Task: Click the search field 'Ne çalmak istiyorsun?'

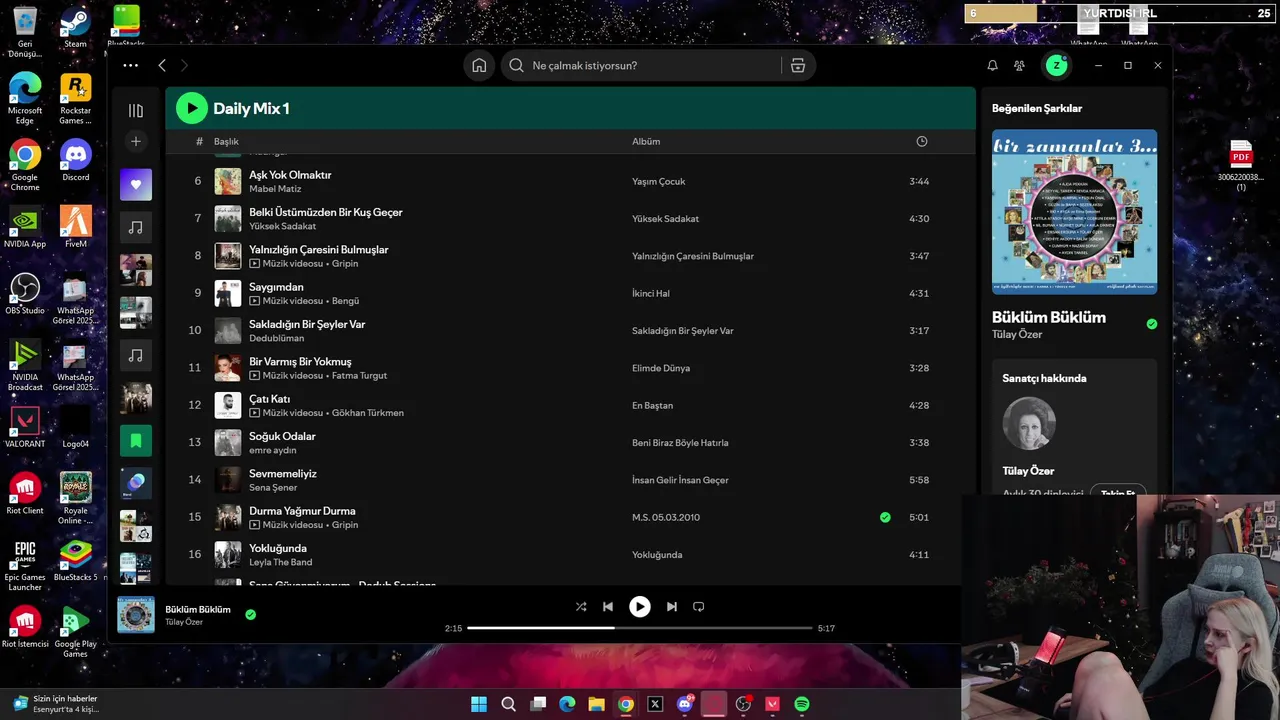Action: click(x=640, y=65)
